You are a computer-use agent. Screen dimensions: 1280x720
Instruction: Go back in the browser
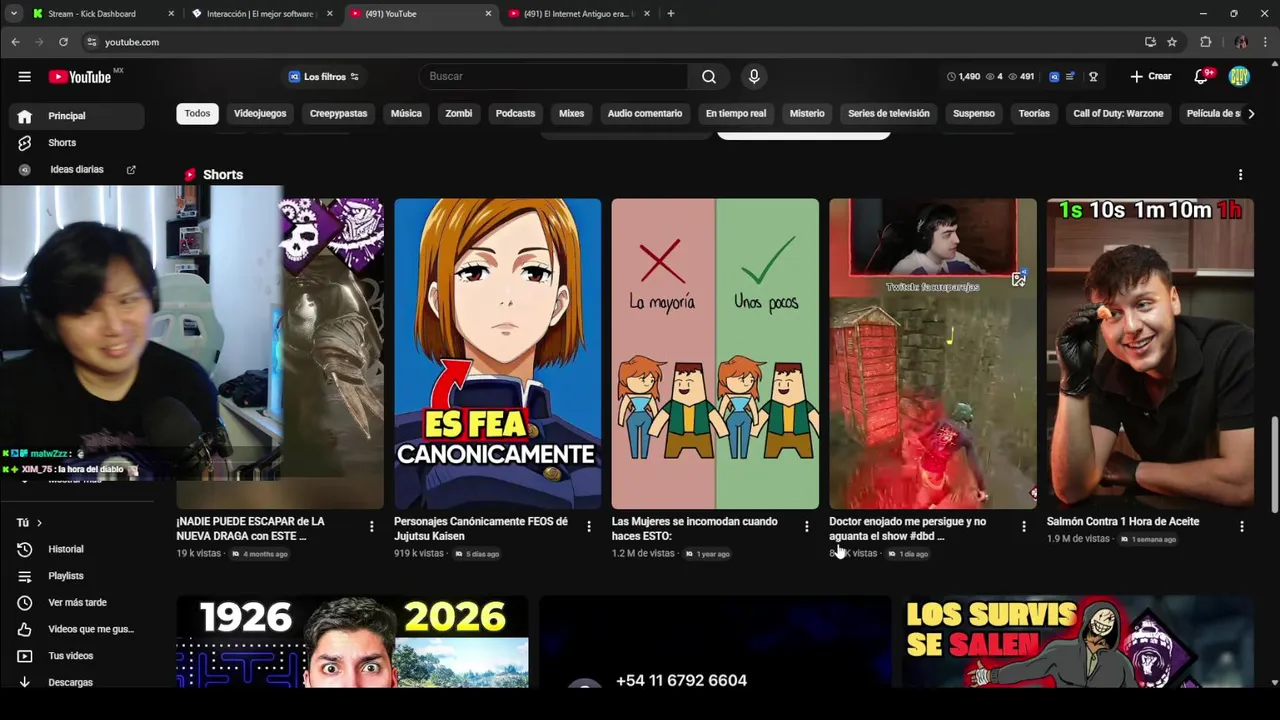(x=15, y=42)
